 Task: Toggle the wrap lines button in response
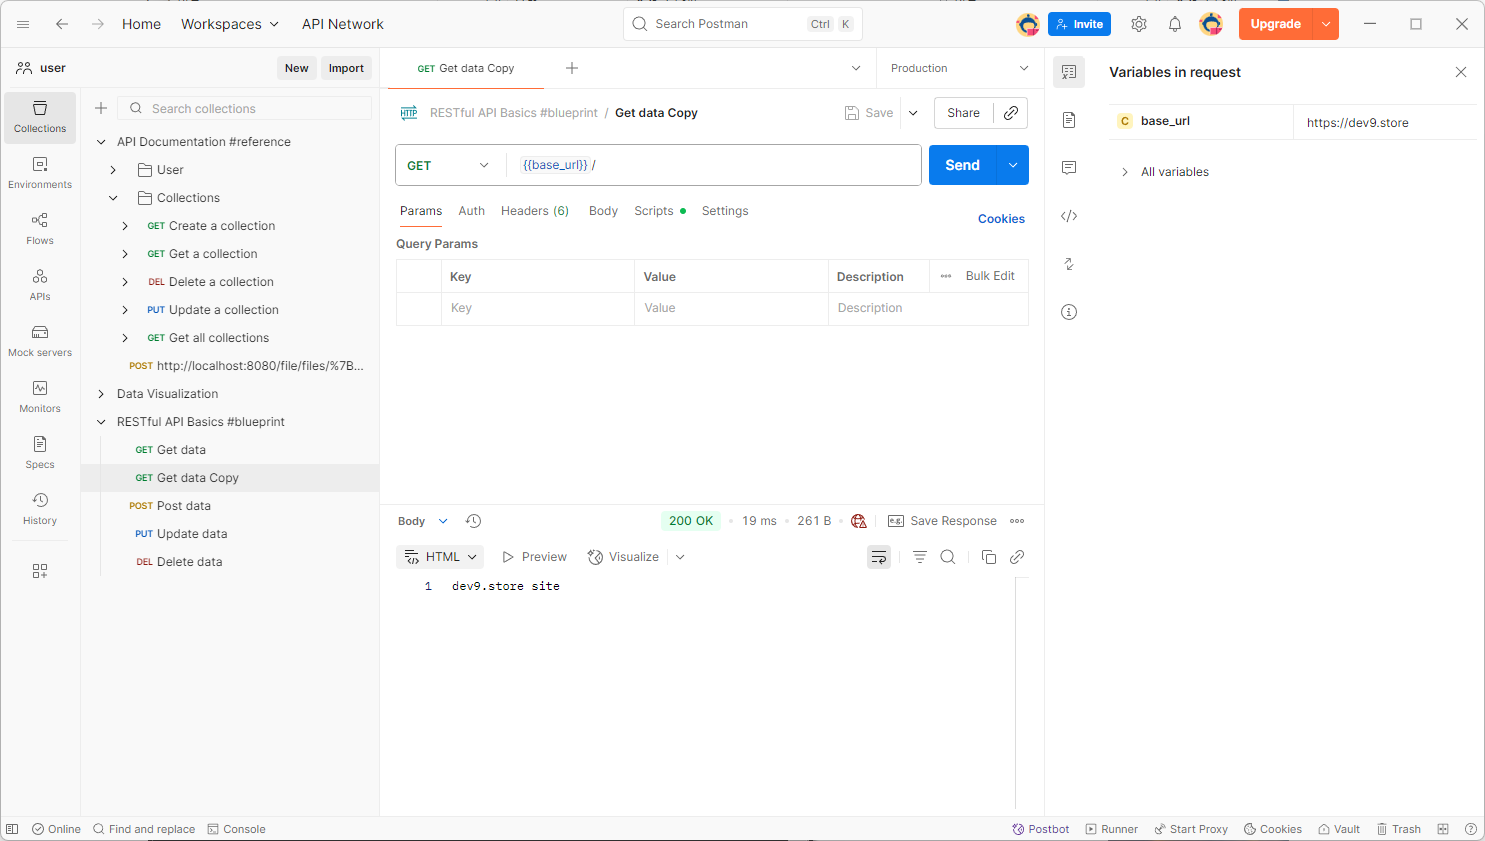[x=879, y=557]
